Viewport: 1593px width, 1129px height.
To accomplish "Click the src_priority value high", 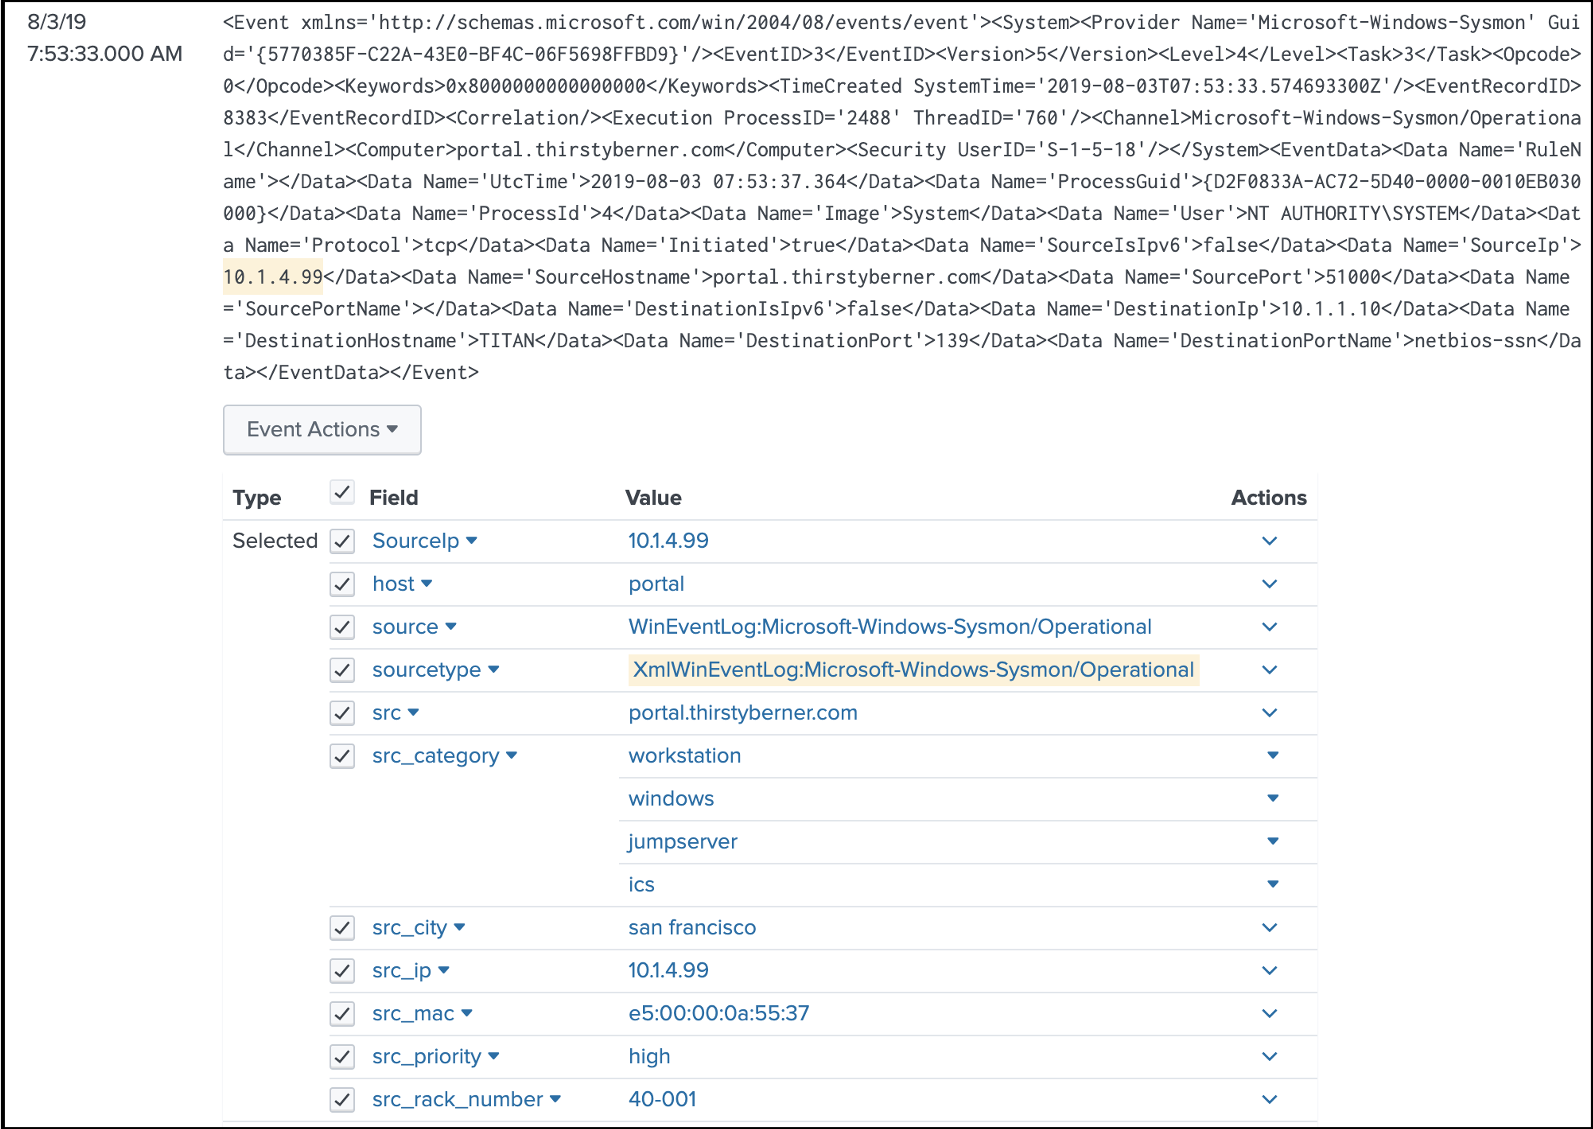I will click(x=649, y=1057).
